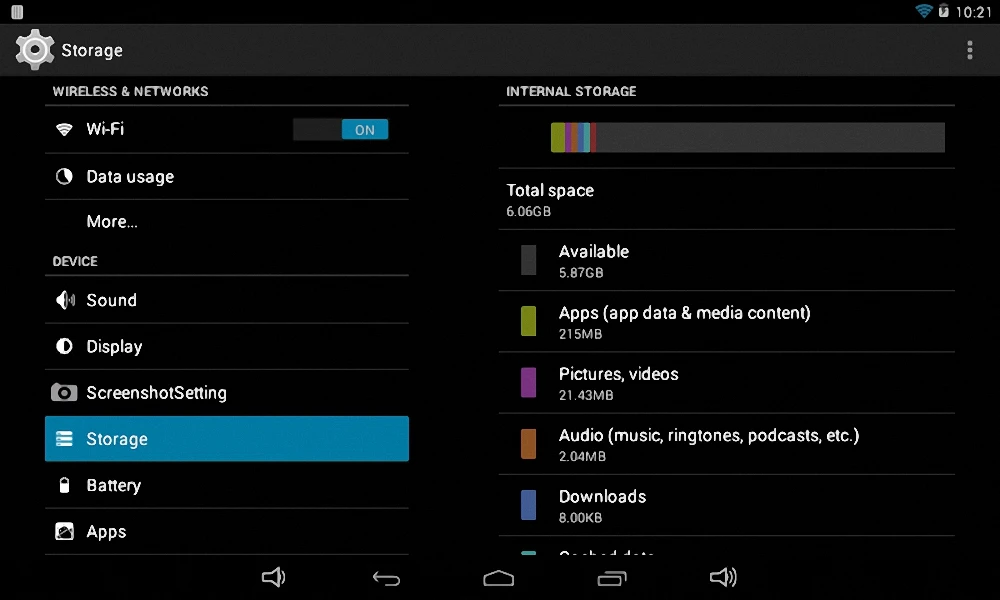The image size is (1000, 600).
Task: Click the Storage title in action bar
Action: click(92, 50)
